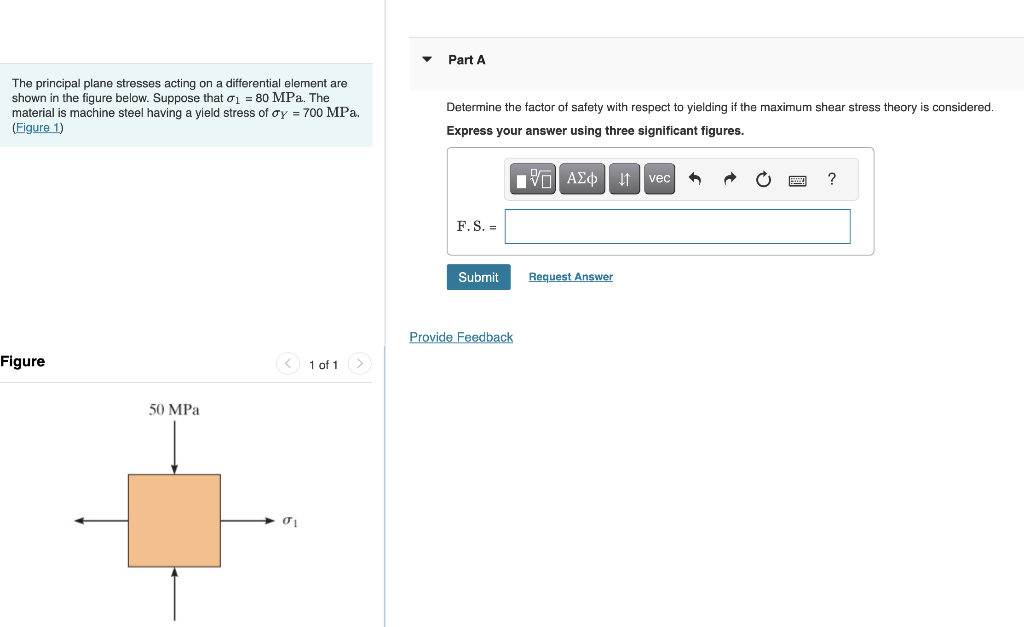Open the on-screen keyboard shortcuts icon
The image size is (1024, 627).
tap(797, 178)
